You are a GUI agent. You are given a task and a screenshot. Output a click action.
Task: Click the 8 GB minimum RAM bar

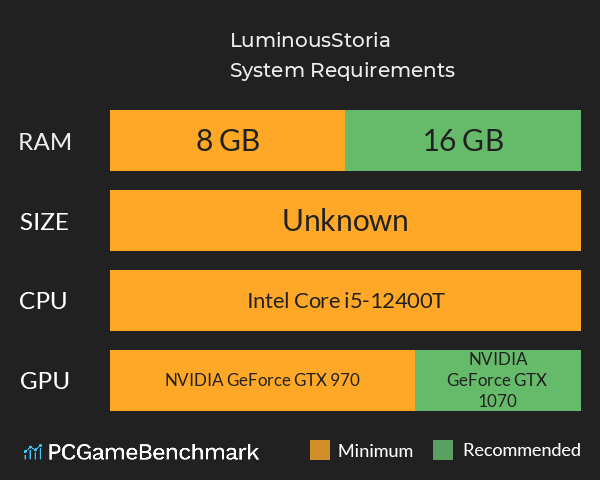tap(227, 141)
